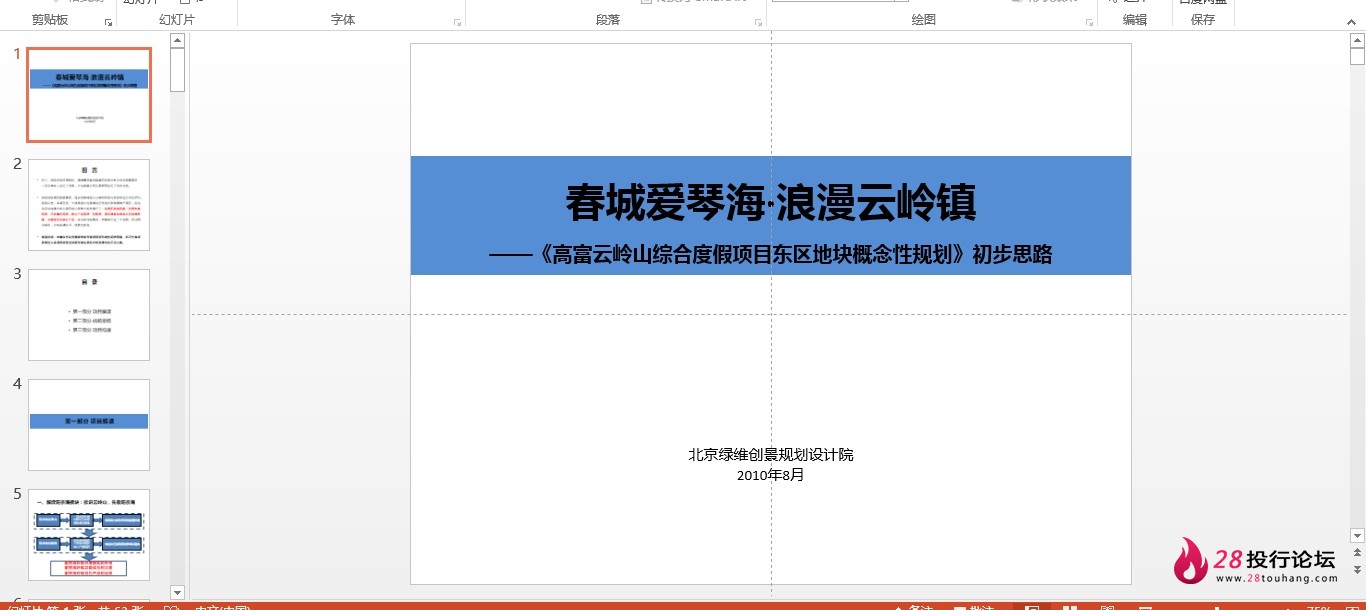Click thumbnail pane scroll up arrow
1366x610 pixels.
point(177,41)
